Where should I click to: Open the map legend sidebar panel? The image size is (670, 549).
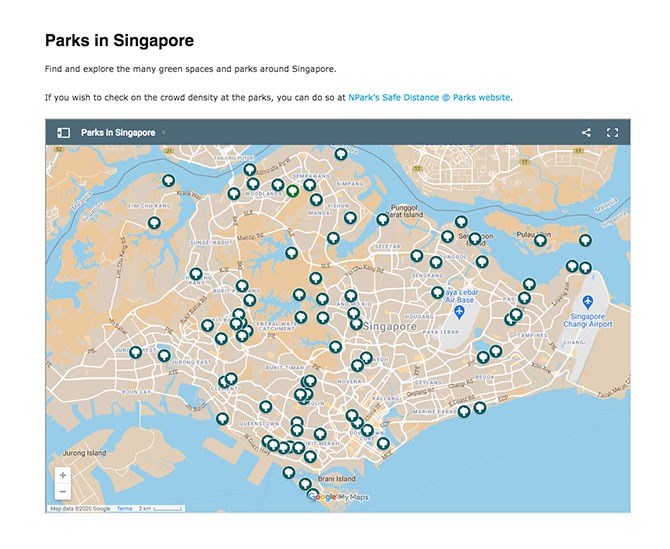pyautogui.click(x=63, y=132)
